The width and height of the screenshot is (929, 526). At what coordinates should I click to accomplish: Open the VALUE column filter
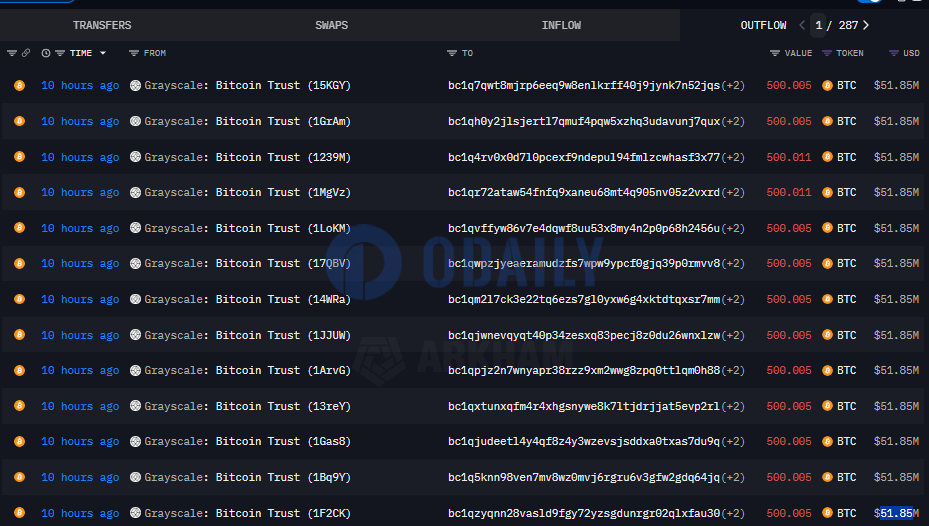[x=775, y=53]
